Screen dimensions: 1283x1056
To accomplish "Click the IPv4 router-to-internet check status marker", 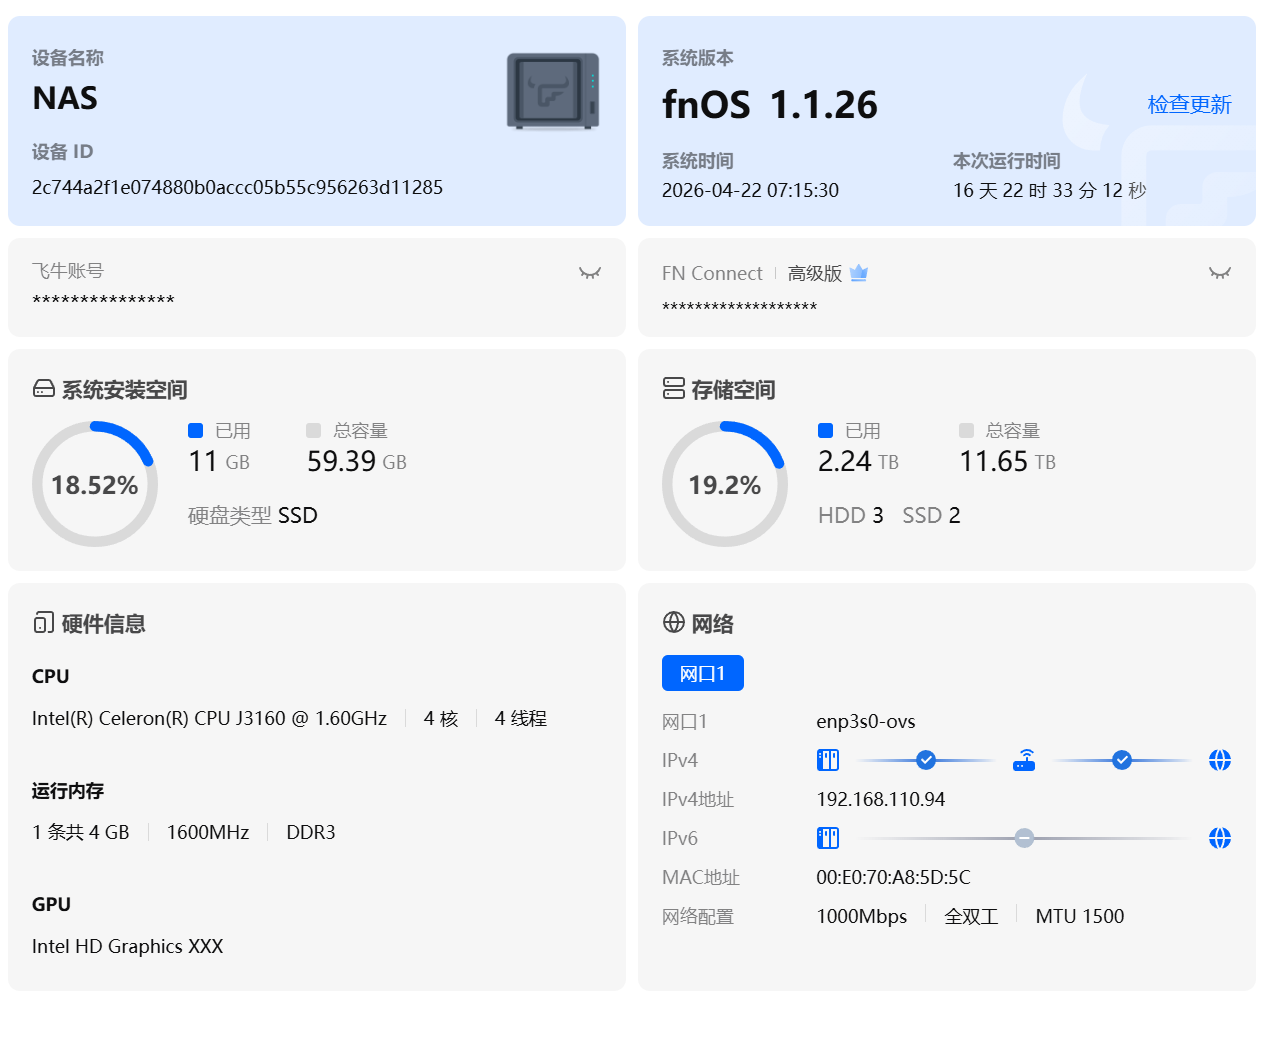I will click(1122, 760).
